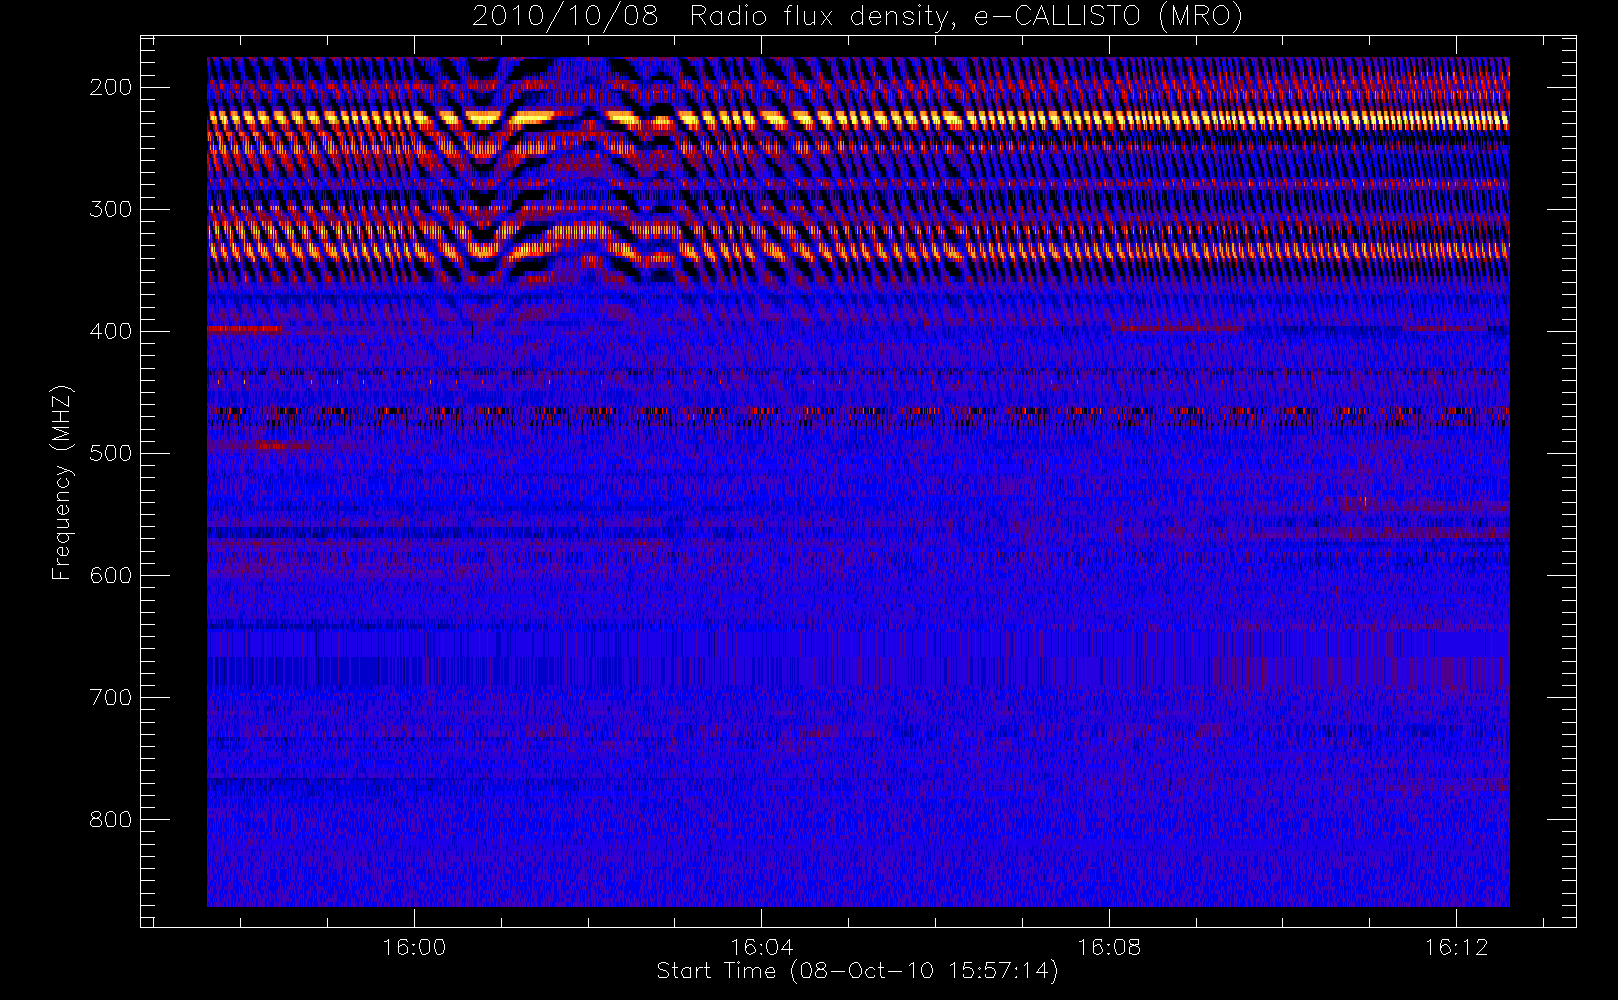Select the 300 frequency tick label
Screen dimensions: 1618x1000
(x=111, y=209)
